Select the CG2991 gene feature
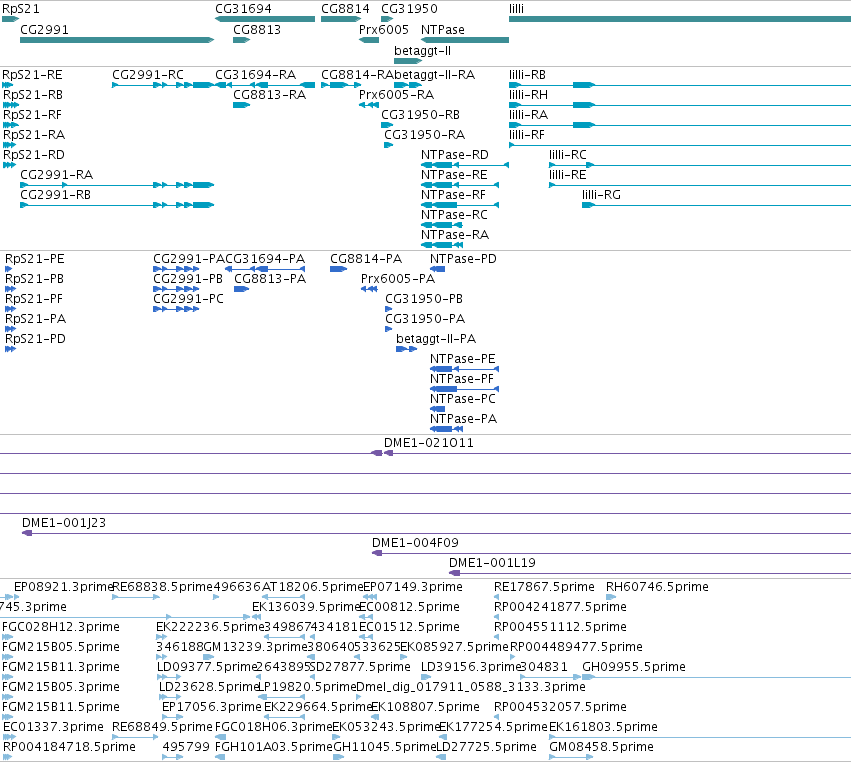This screenshot has height=762, width=851. [117, 40]
